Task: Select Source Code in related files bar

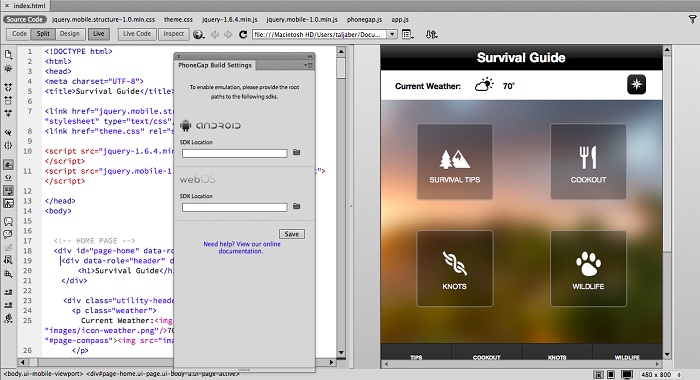Action: pos(25,20)
